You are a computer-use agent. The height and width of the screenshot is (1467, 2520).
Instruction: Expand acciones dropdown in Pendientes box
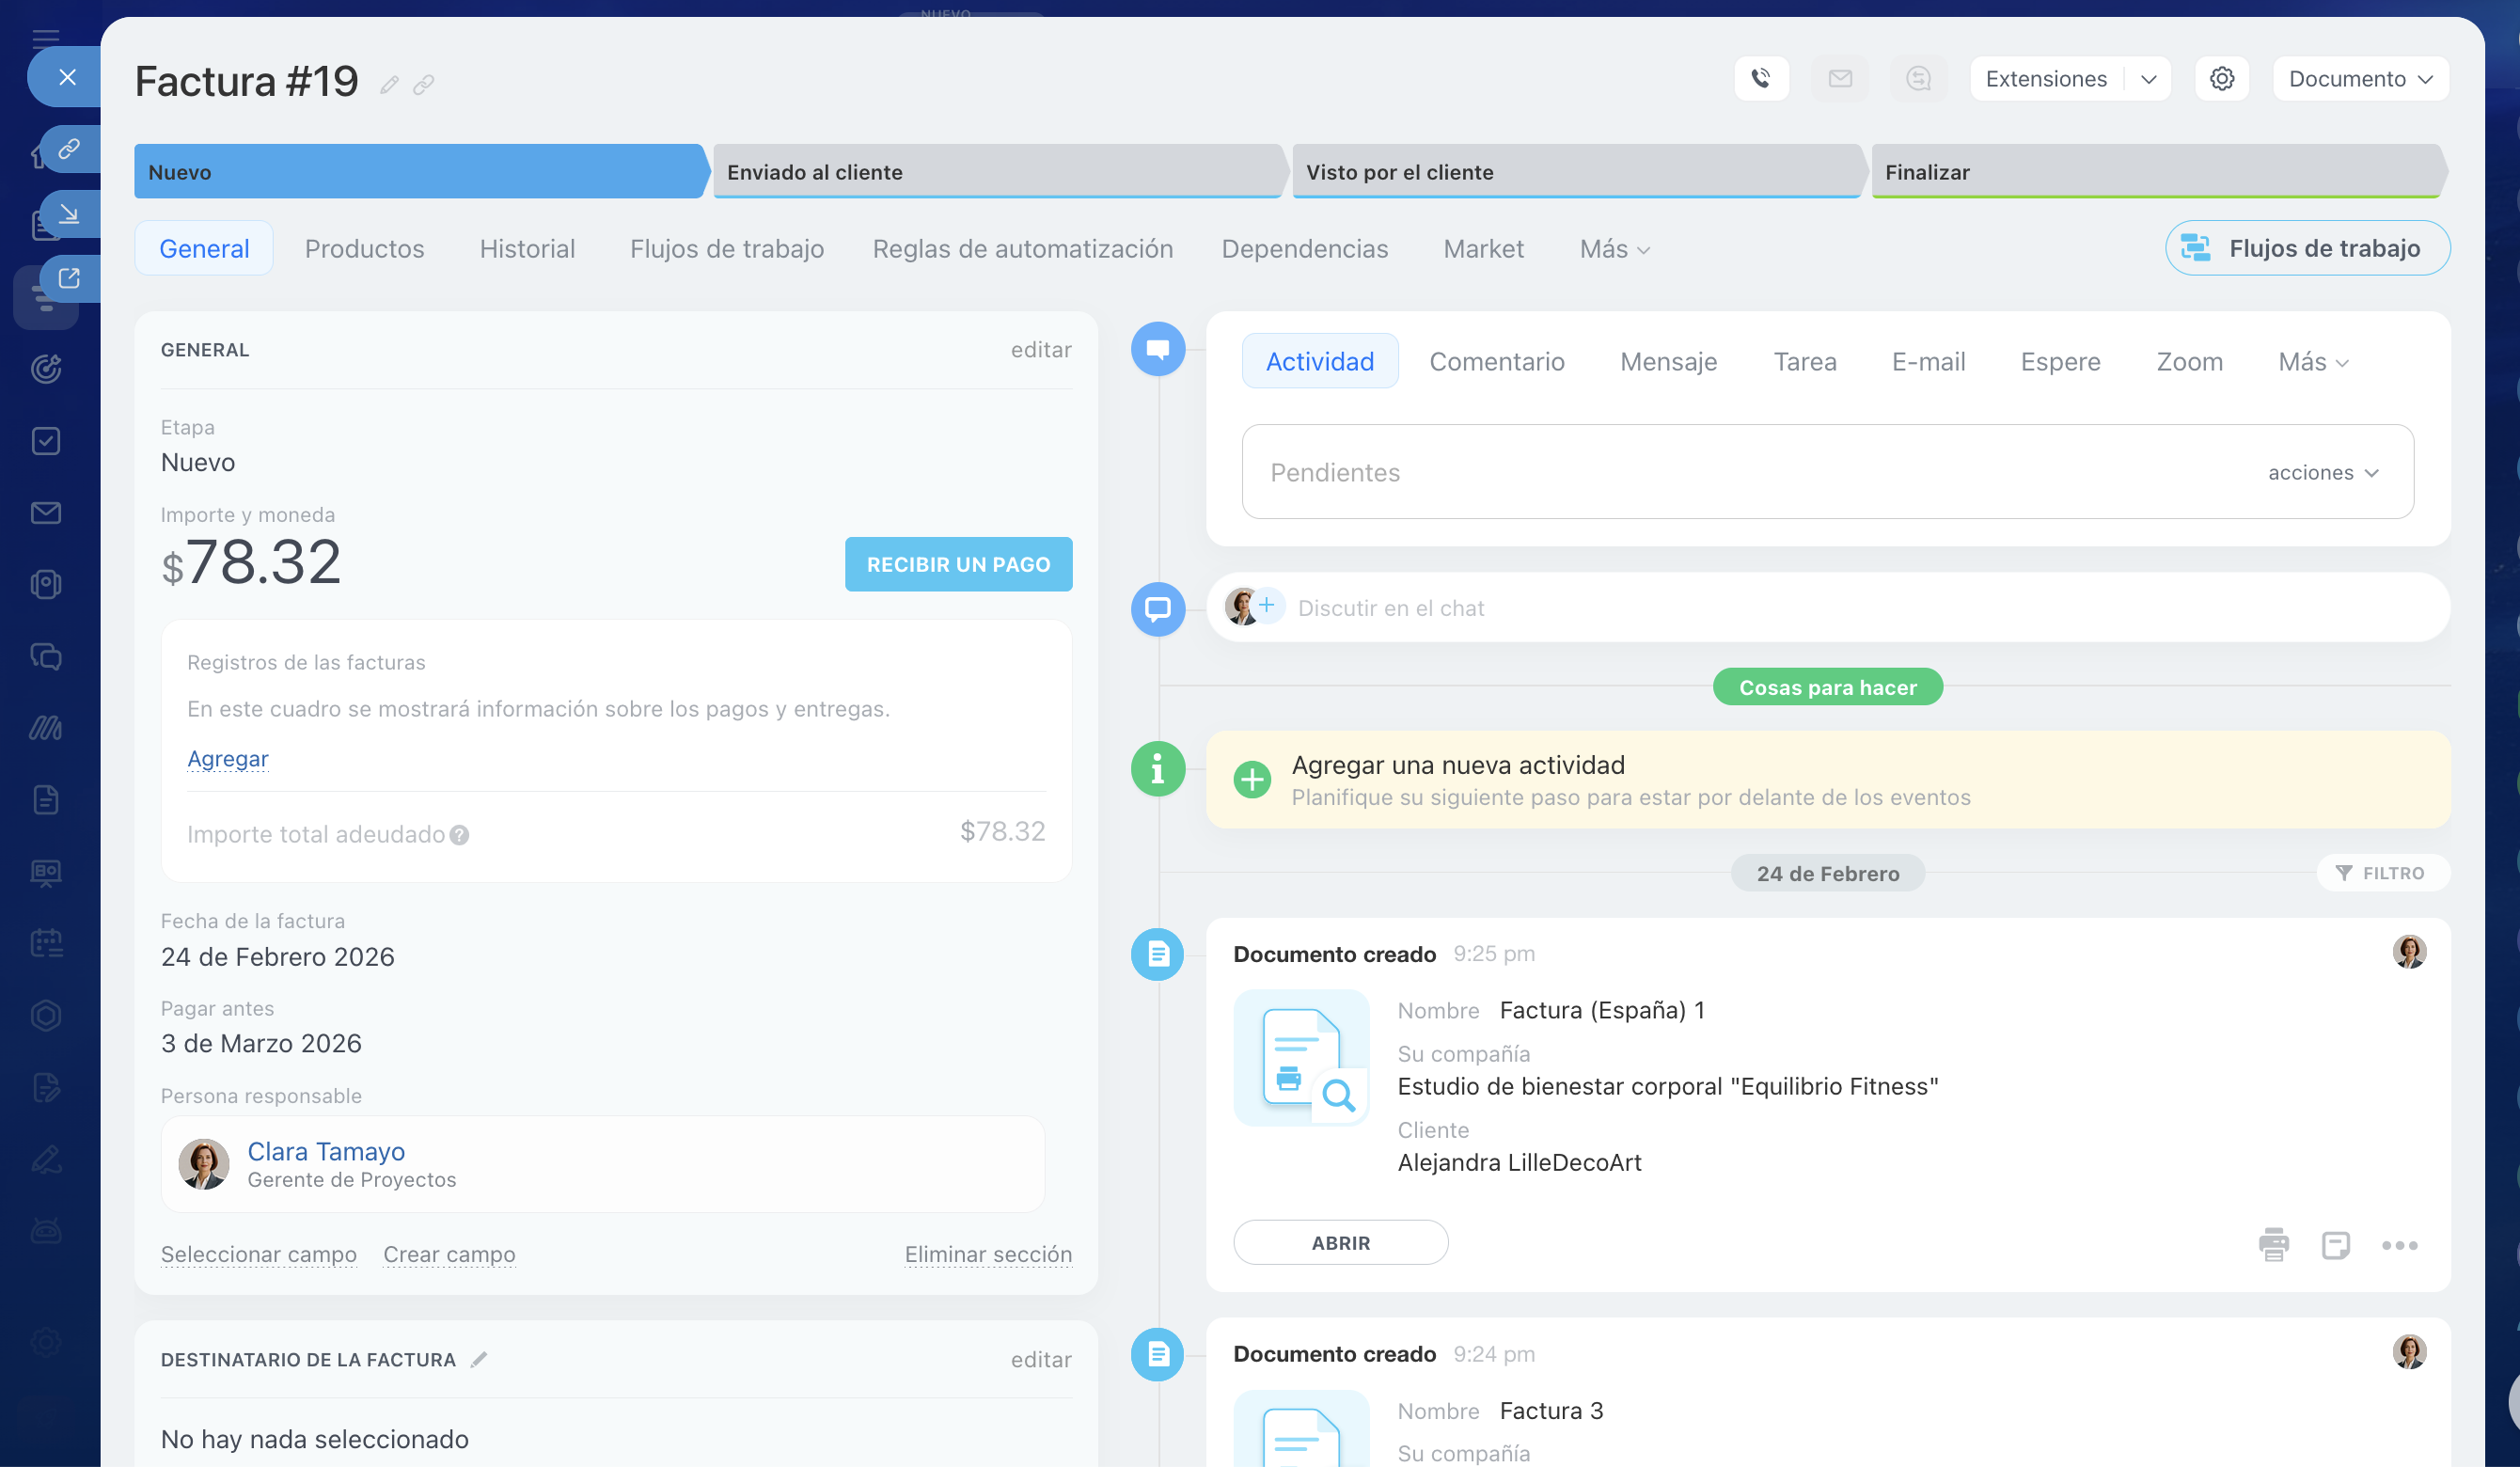pos(2322,472)
